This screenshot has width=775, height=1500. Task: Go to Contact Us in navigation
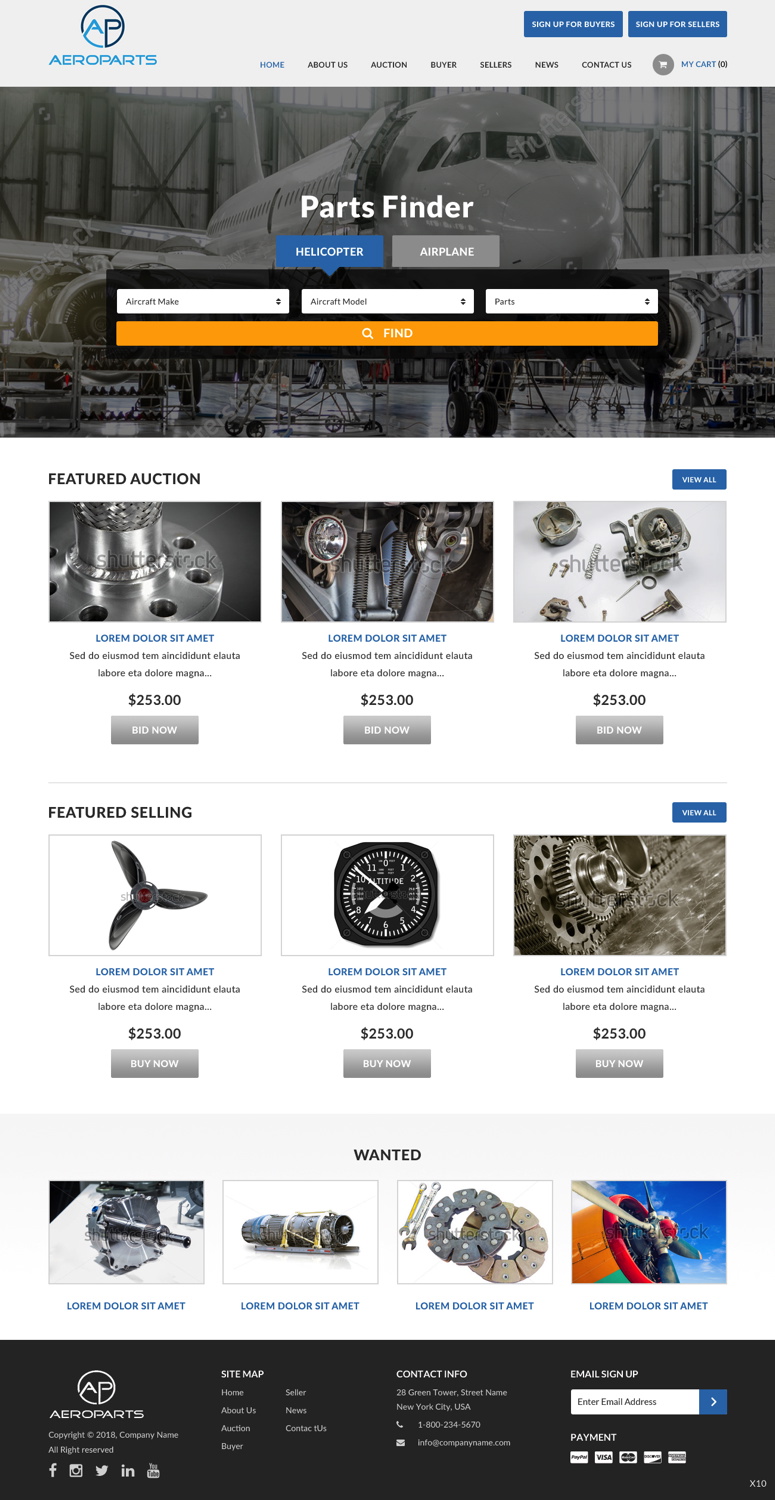pyautogui.click(x=607, y=64)
